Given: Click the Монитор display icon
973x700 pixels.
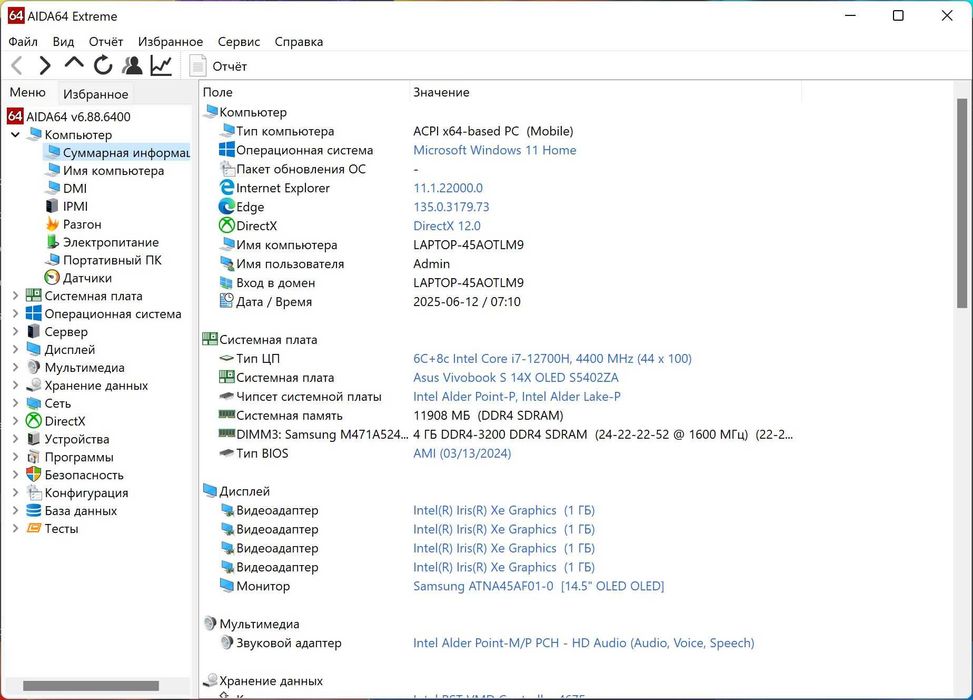Looking at the screenshot, I should (226, 585).
